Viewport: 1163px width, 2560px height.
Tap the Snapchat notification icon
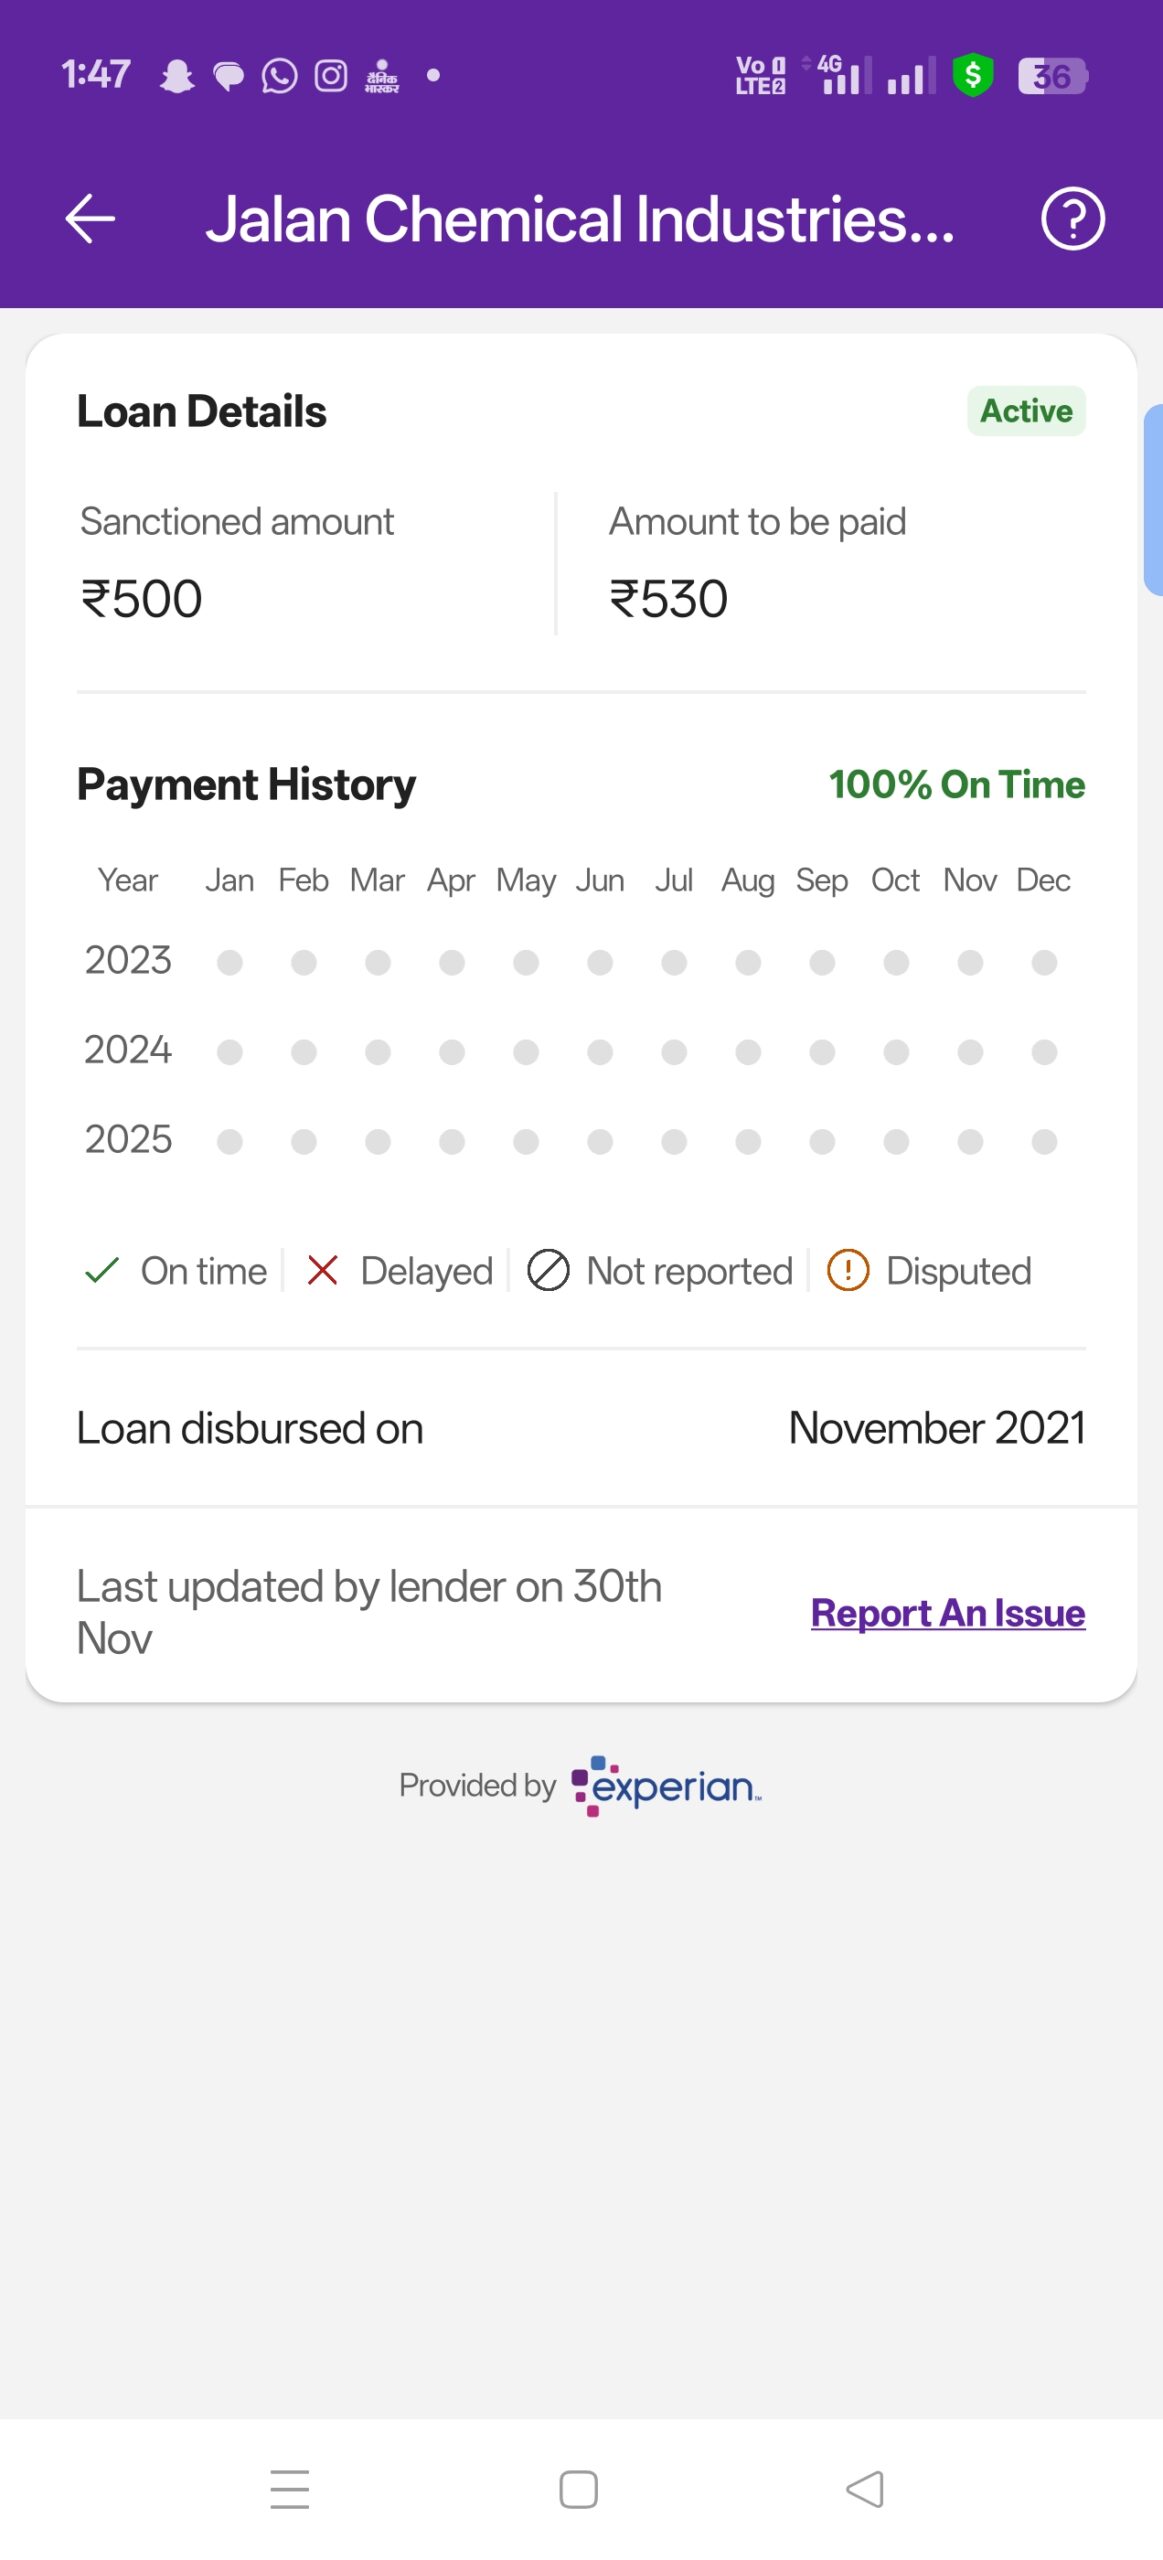click(x=177, y=76)
